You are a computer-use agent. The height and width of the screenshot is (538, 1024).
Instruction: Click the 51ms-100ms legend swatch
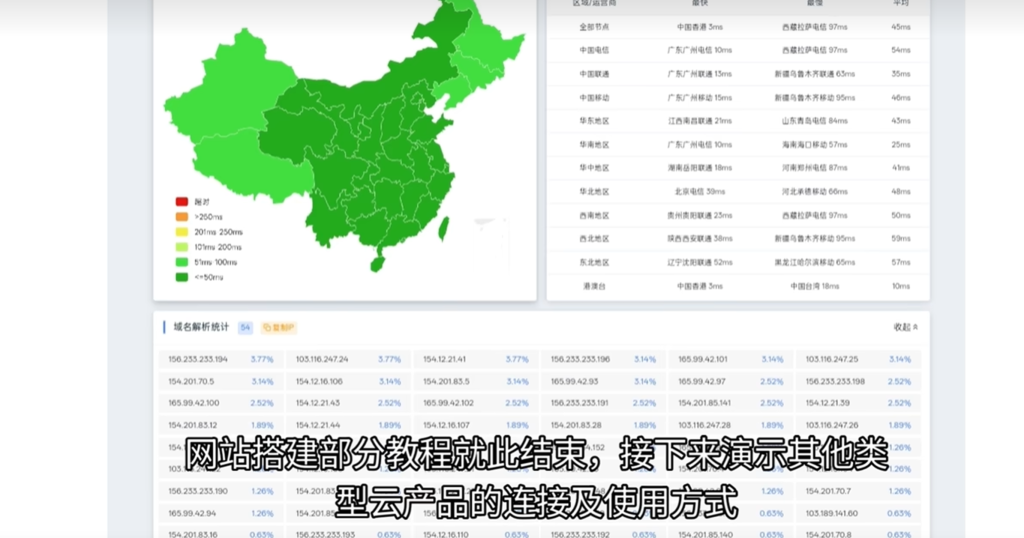182,262
